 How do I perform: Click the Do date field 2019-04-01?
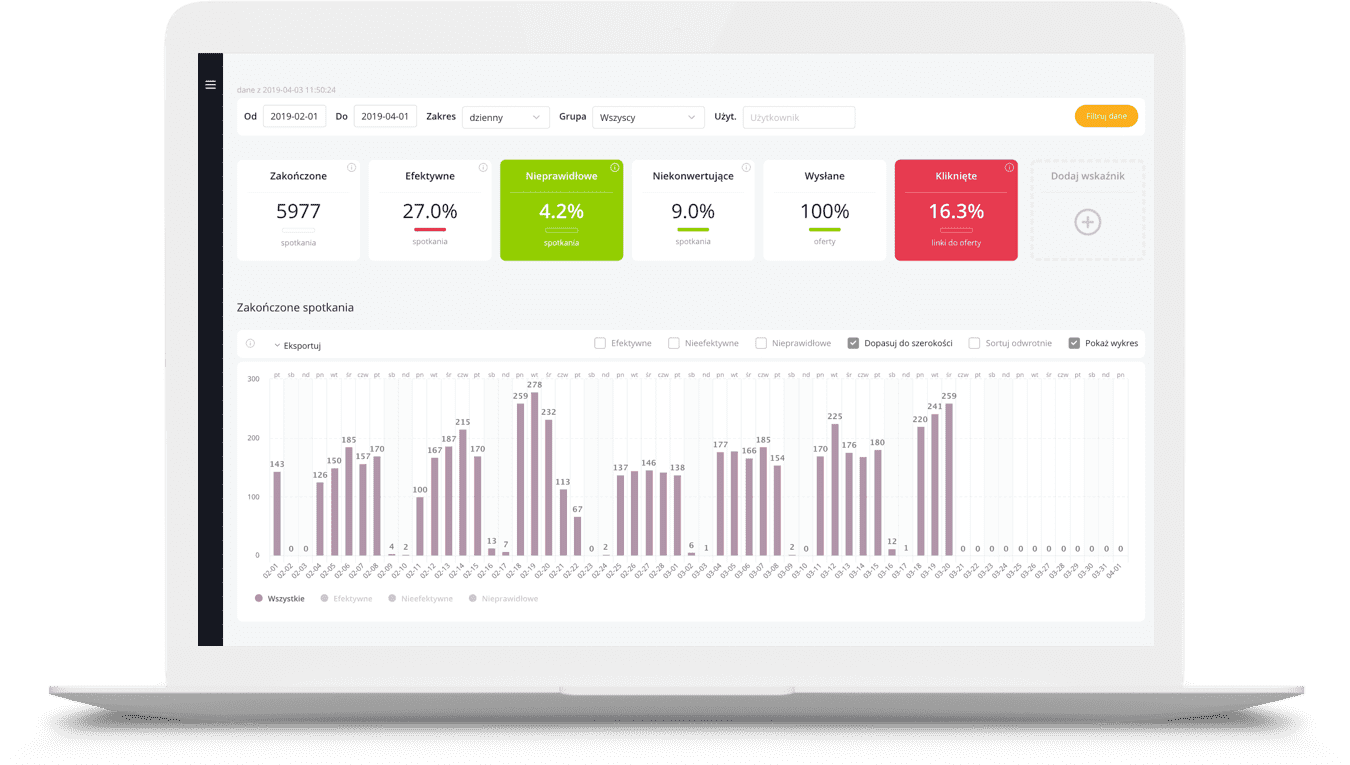385,117
